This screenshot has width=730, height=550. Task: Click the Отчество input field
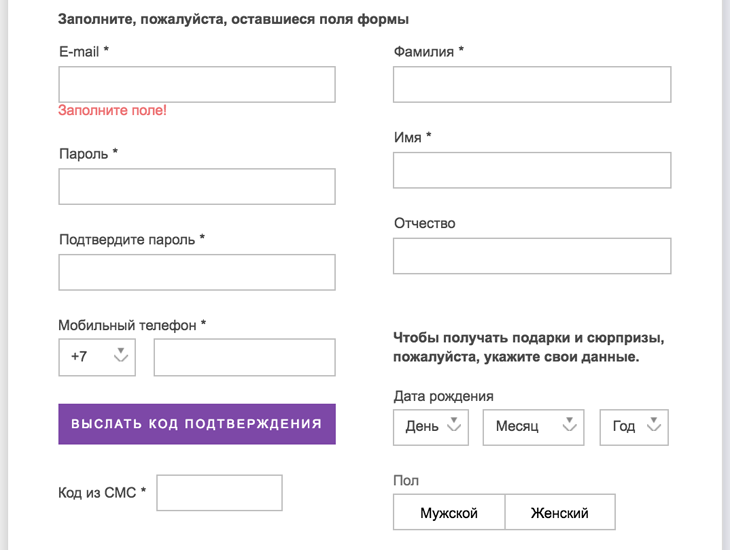point(531,256)
